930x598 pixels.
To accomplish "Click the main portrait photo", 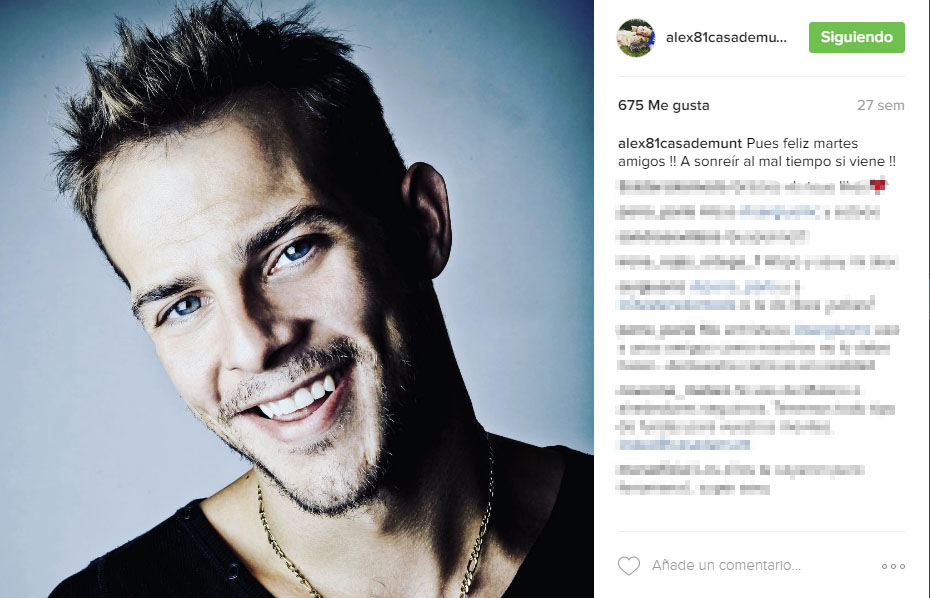I will 297,299.
